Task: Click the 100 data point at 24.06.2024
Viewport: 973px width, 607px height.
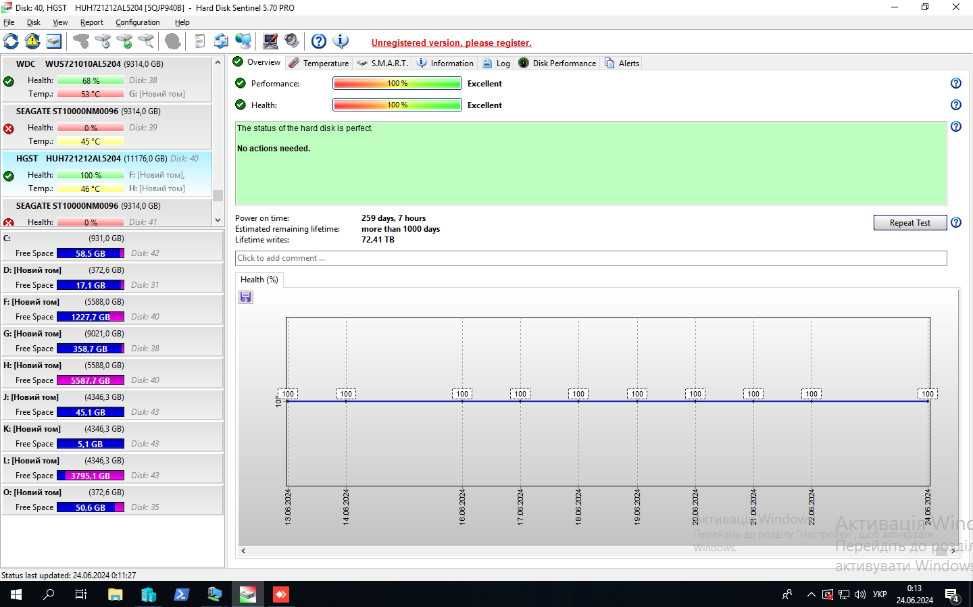Action: point(928,393)
